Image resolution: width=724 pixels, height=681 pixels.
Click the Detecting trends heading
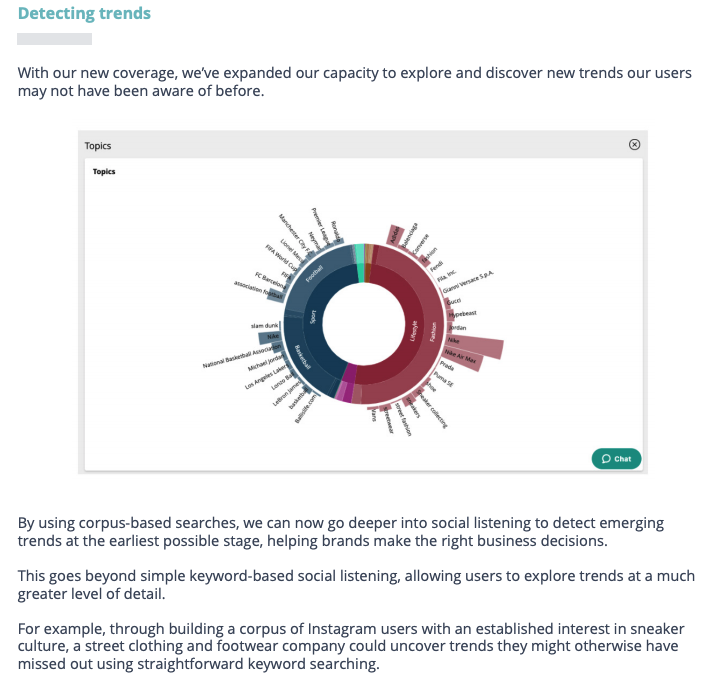tap(84, 14)
